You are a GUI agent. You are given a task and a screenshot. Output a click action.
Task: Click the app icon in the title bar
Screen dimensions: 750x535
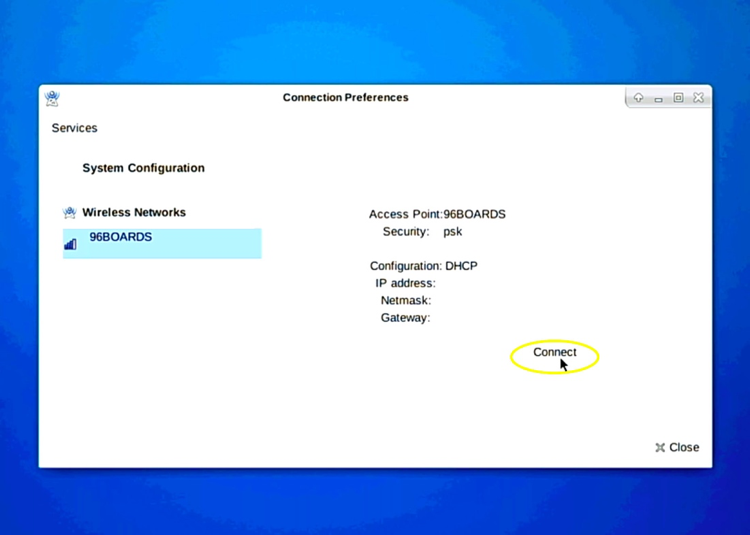53,98
